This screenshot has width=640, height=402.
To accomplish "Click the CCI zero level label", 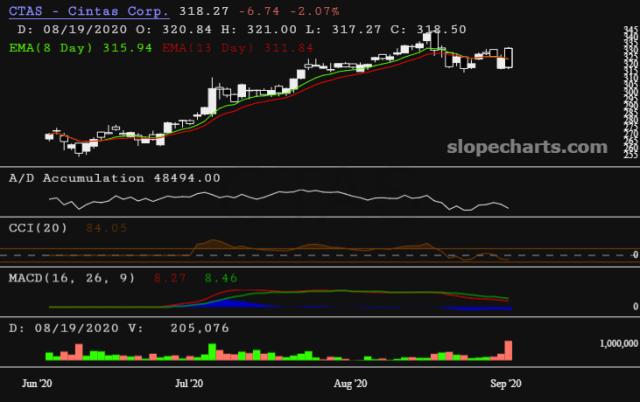I will (636, 255).
